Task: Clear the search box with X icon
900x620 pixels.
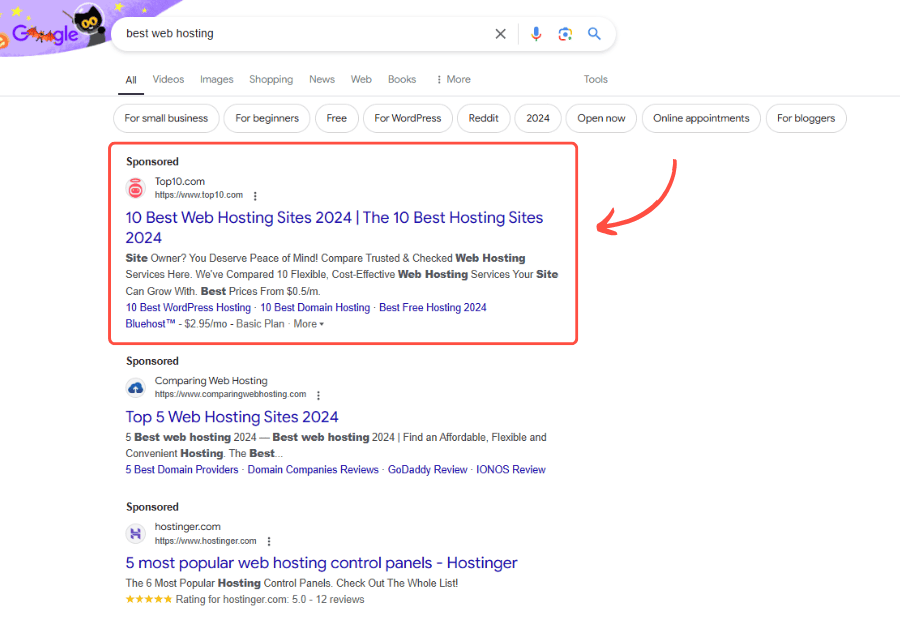Action: pyautogui.click(x=501, y=34)
